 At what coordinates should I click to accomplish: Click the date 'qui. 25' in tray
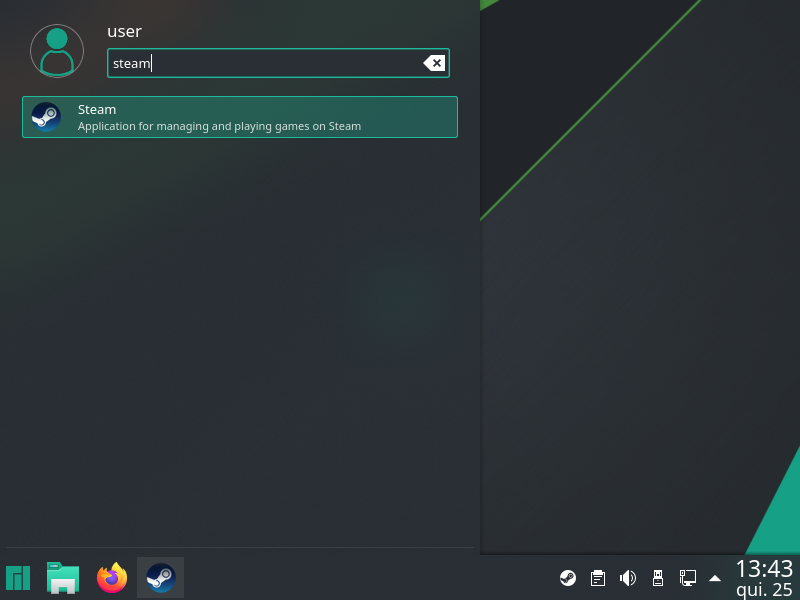coord(764,590)
